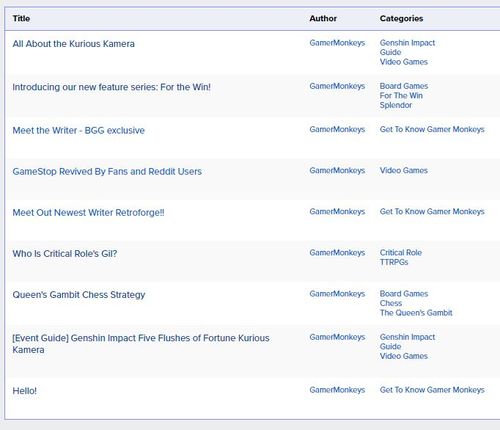Select Board Games category in Queen's Gambit row
500x430 pixels.
pyautogui.click(x=404, y=294)
